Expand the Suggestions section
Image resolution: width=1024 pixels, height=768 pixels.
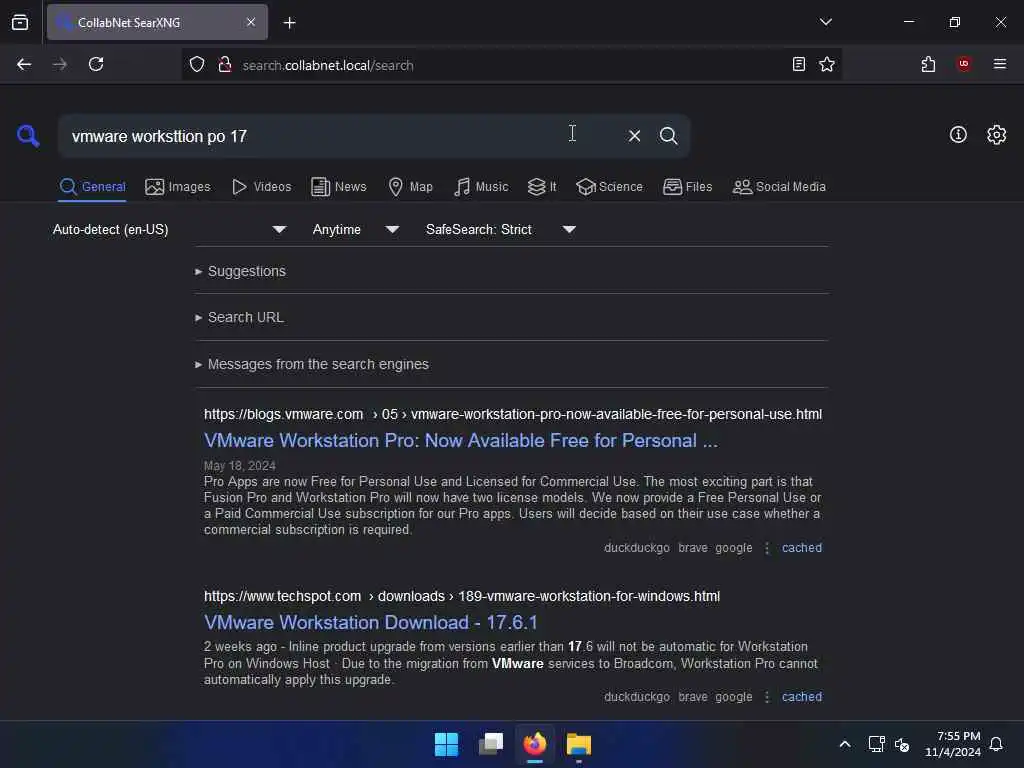pos(240,271)
